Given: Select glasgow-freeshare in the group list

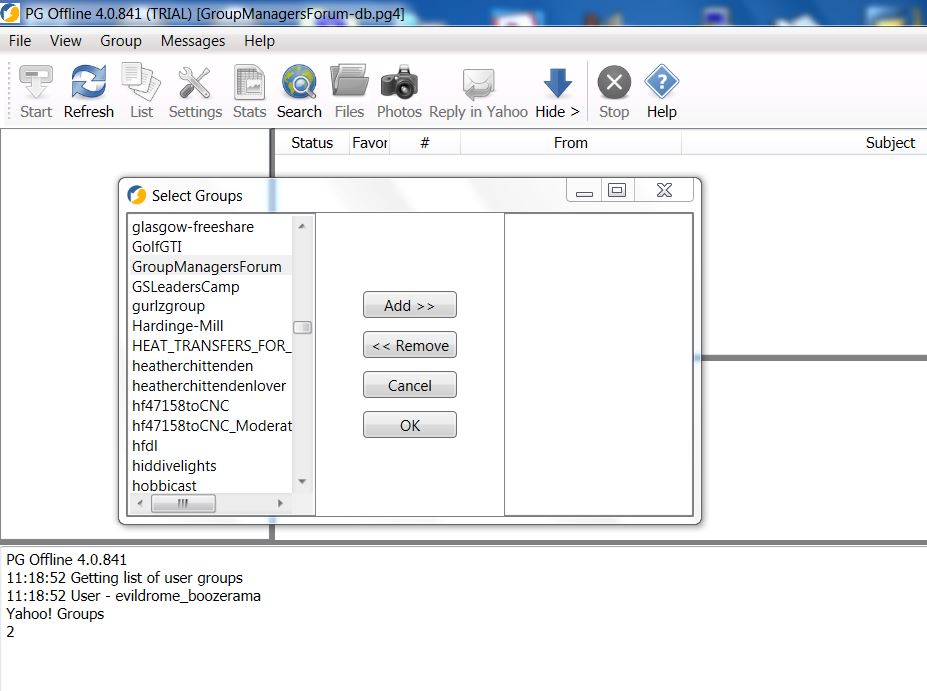Looking at the screenshot, I should pos(210,227).
